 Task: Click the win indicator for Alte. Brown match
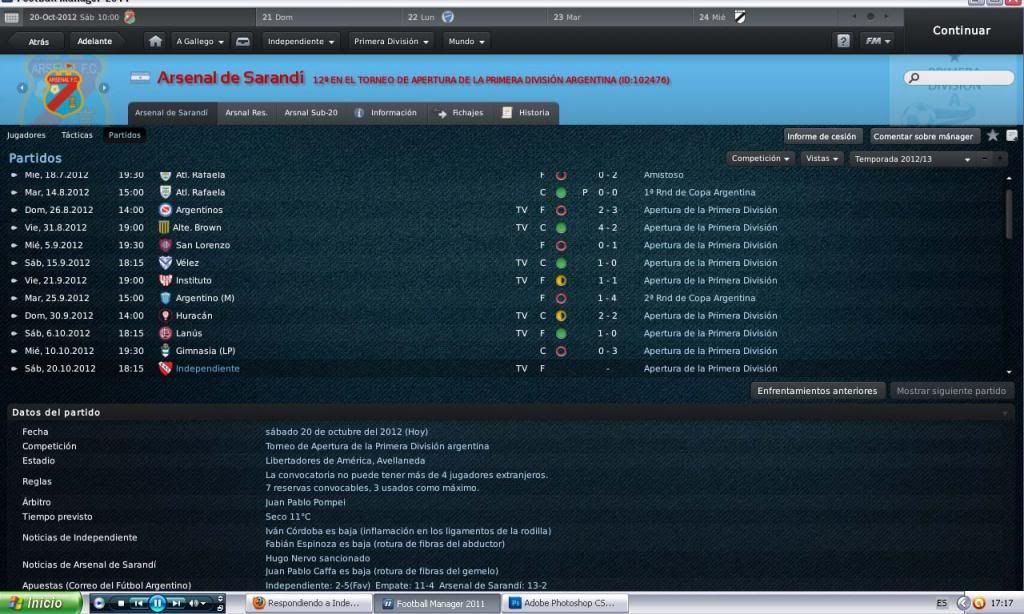click(x=561, y=228)
